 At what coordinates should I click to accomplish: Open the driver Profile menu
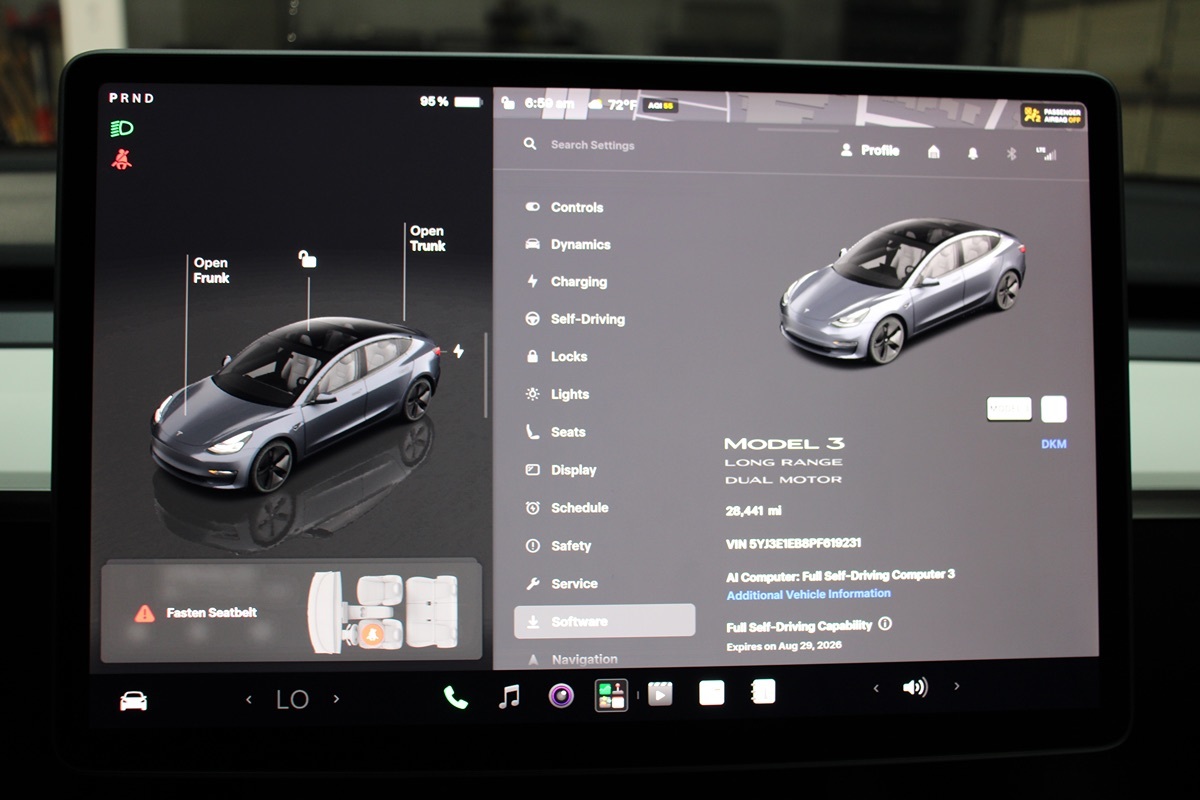[x=869, y=151]
